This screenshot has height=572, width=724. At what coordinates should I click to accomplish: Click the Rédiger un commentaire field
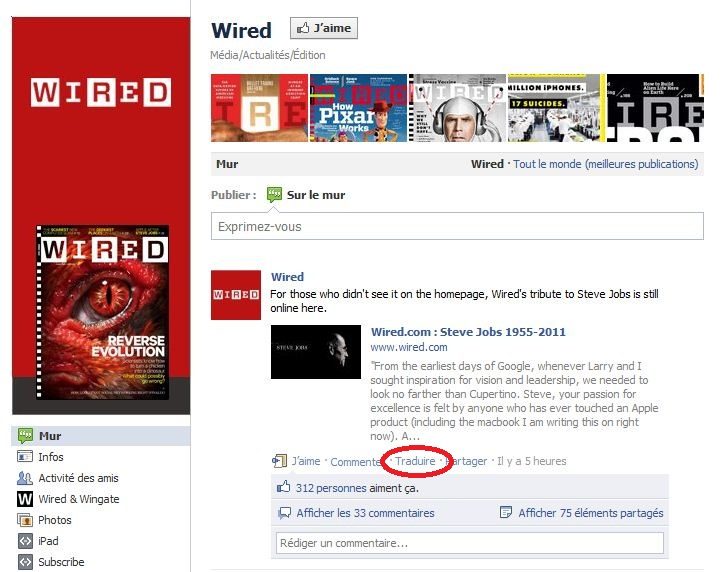(x=469, y=543)
